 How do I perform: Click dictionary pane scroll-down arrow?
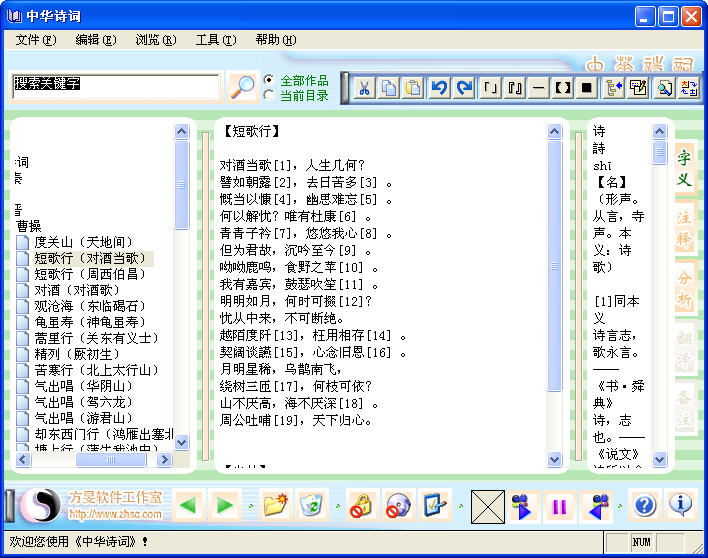(659, 460)
